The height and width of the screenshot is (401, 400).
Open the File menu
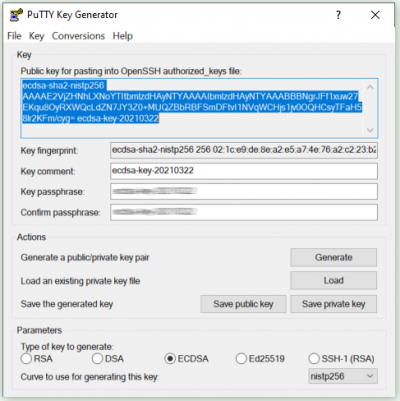tap(14, 36)
